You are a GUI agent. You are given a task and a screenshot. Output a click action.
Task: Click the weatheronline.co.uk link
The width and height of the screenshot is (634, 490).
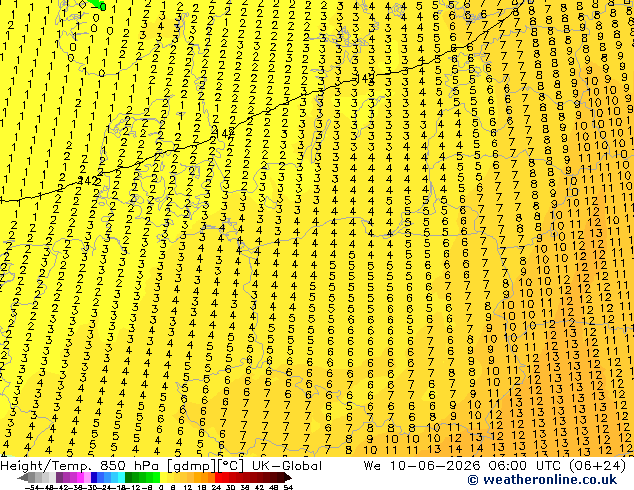542,479
